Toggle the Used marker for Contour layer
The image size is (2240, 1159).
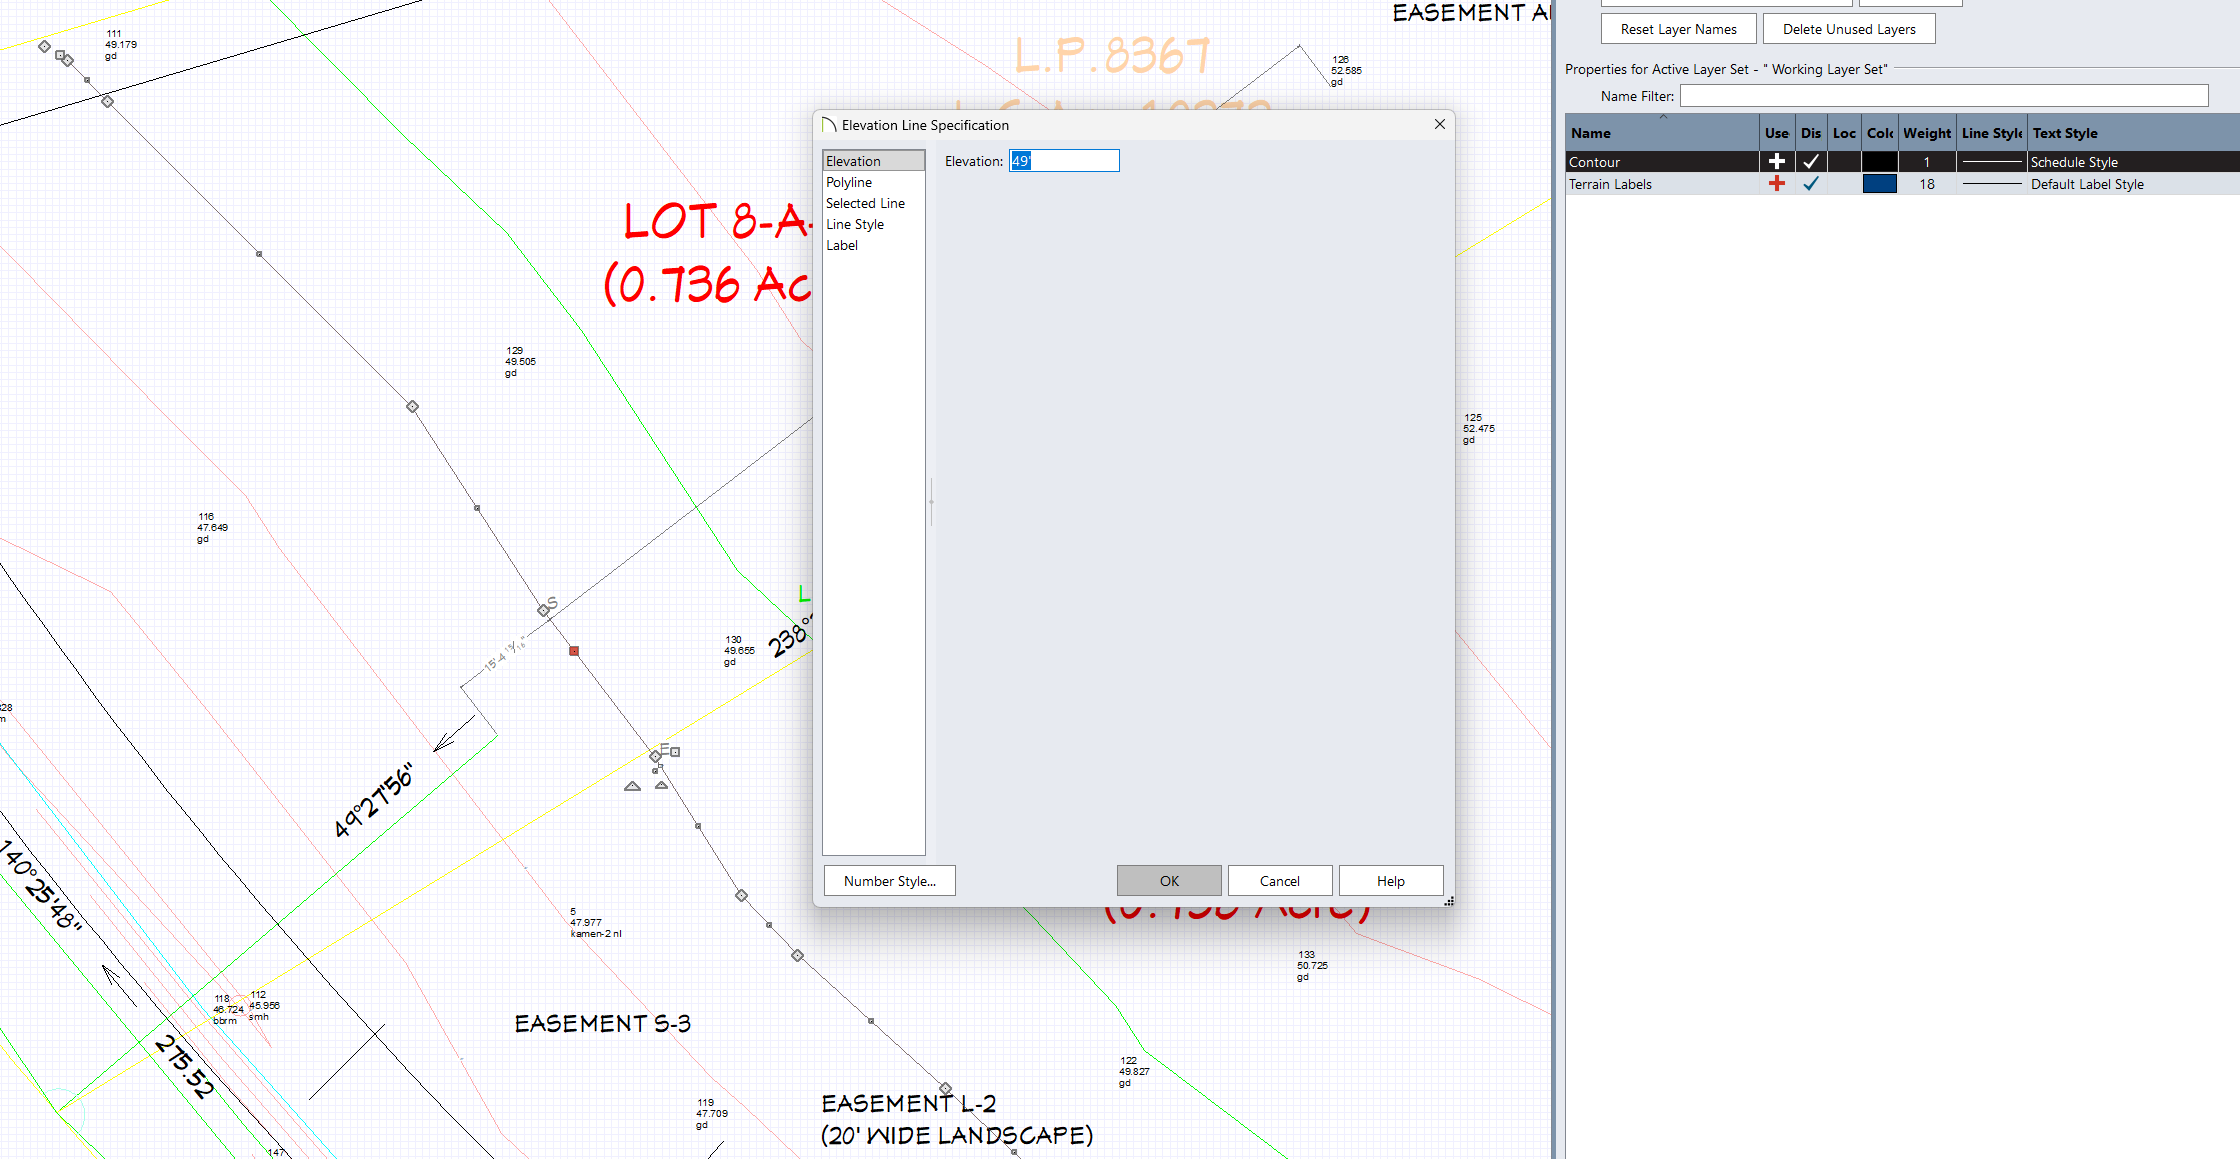pos(1776,162)
